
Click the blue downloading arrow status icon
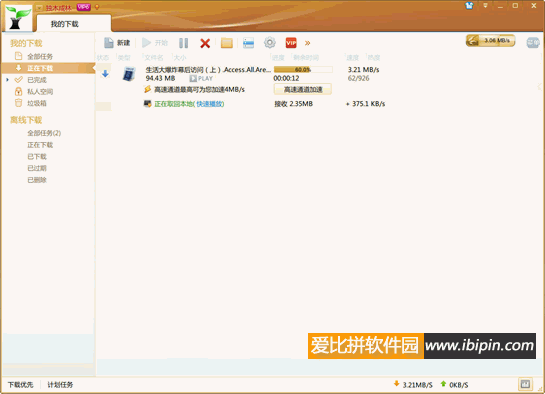click(105, 73)
